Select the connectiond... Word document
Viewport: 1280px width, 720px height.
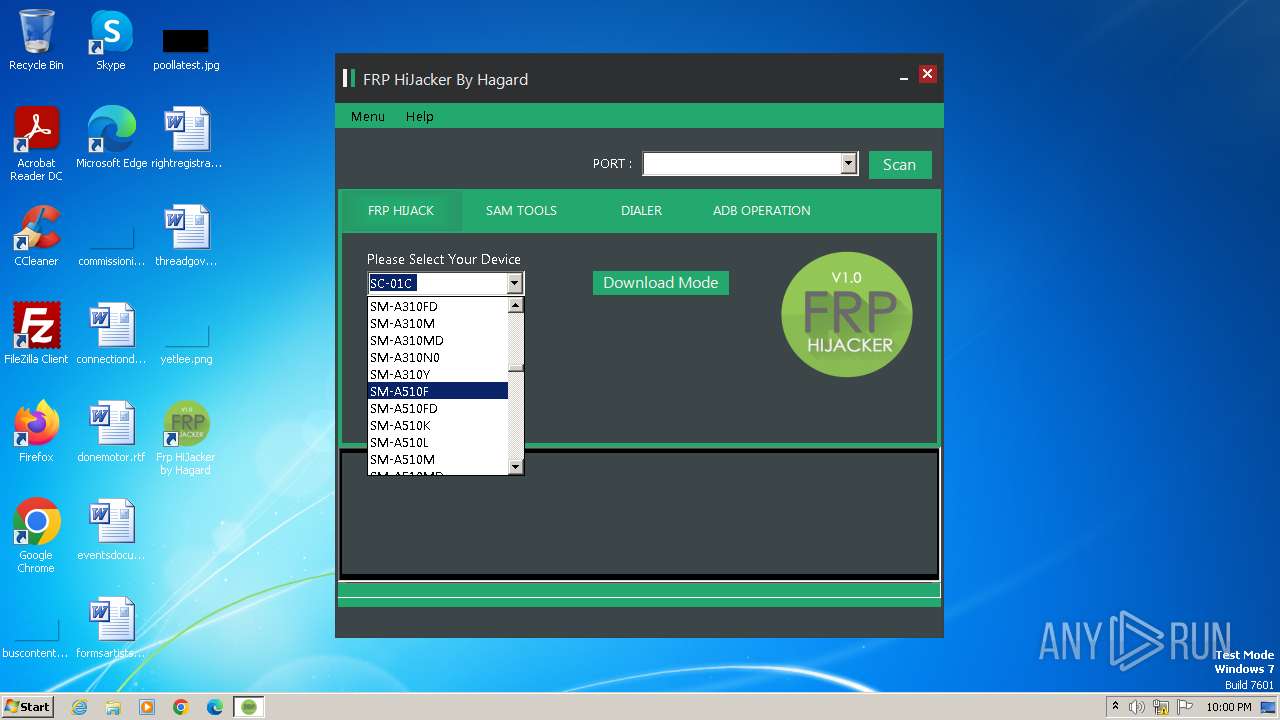tap(111, 334)
